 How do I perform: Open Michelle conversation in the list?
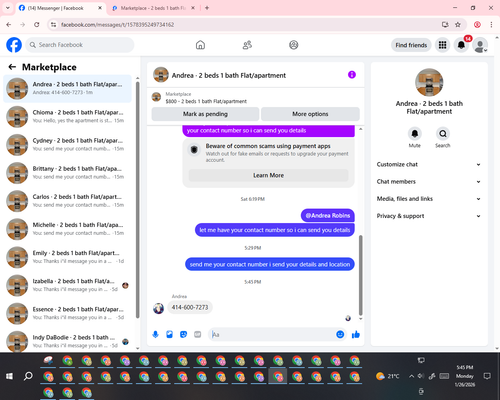pyautogui.click(x=67, y=229)
